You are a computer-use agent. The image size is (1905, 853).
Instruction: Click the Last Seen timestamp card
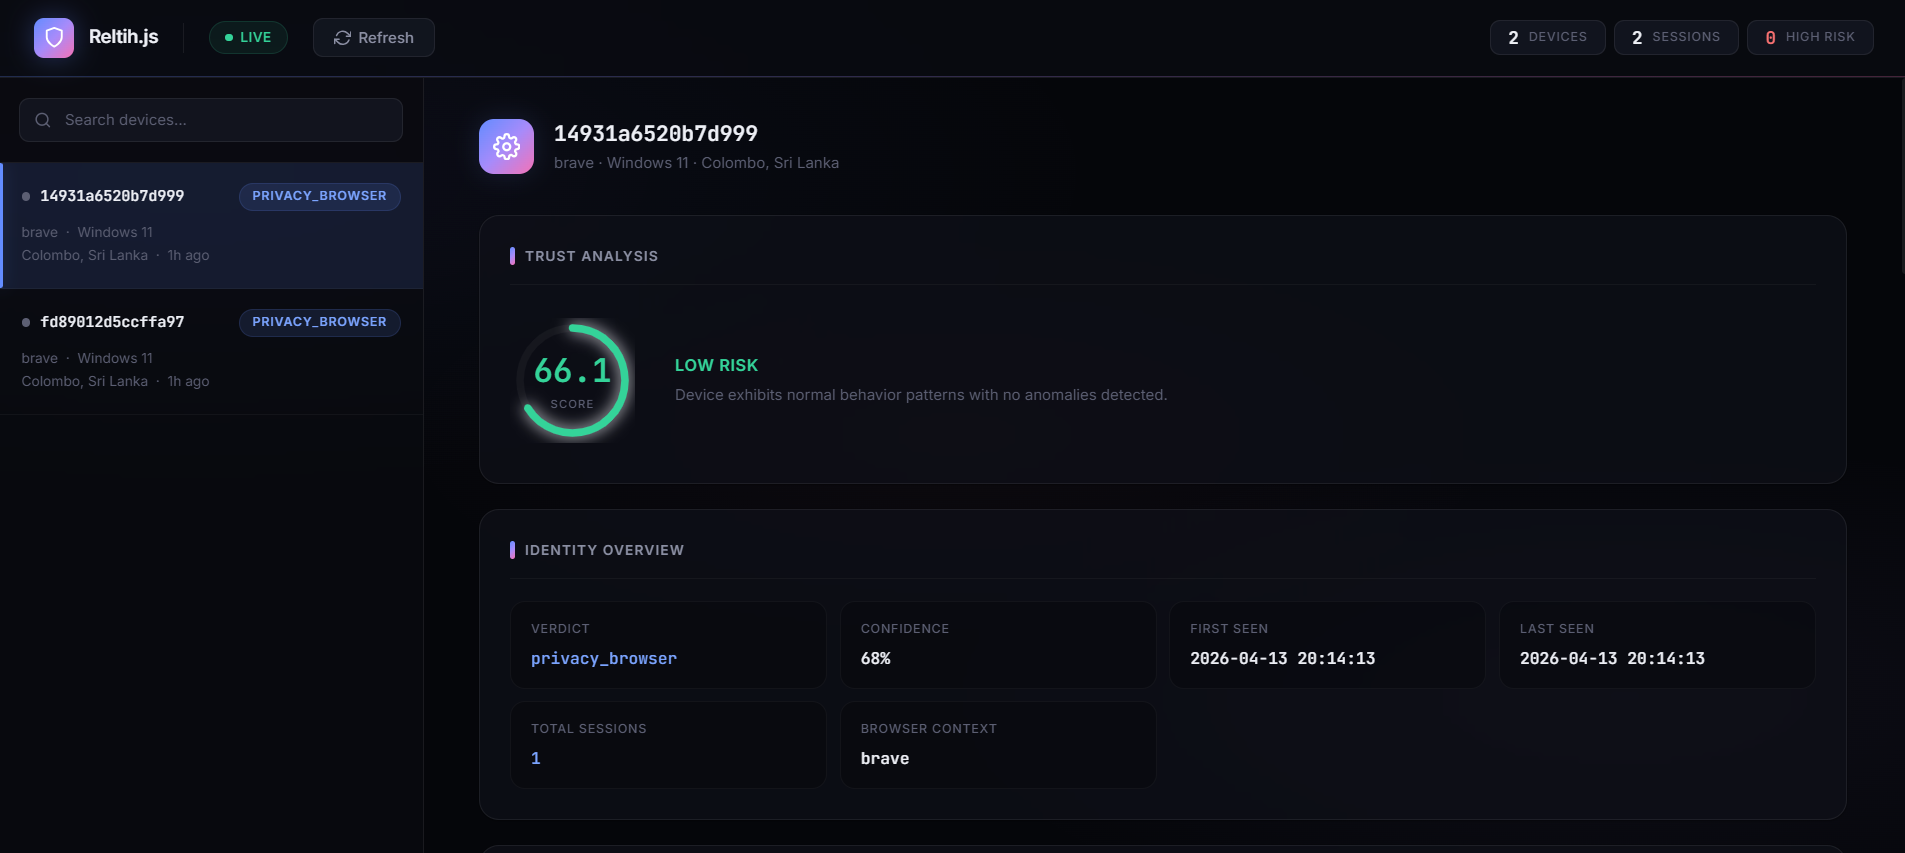1657,645
